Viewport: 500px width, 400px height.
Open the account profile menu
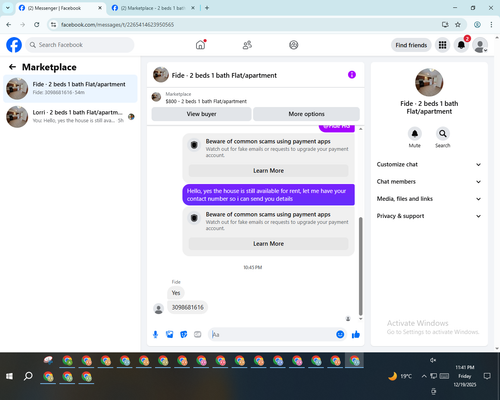tap(480, 45)
